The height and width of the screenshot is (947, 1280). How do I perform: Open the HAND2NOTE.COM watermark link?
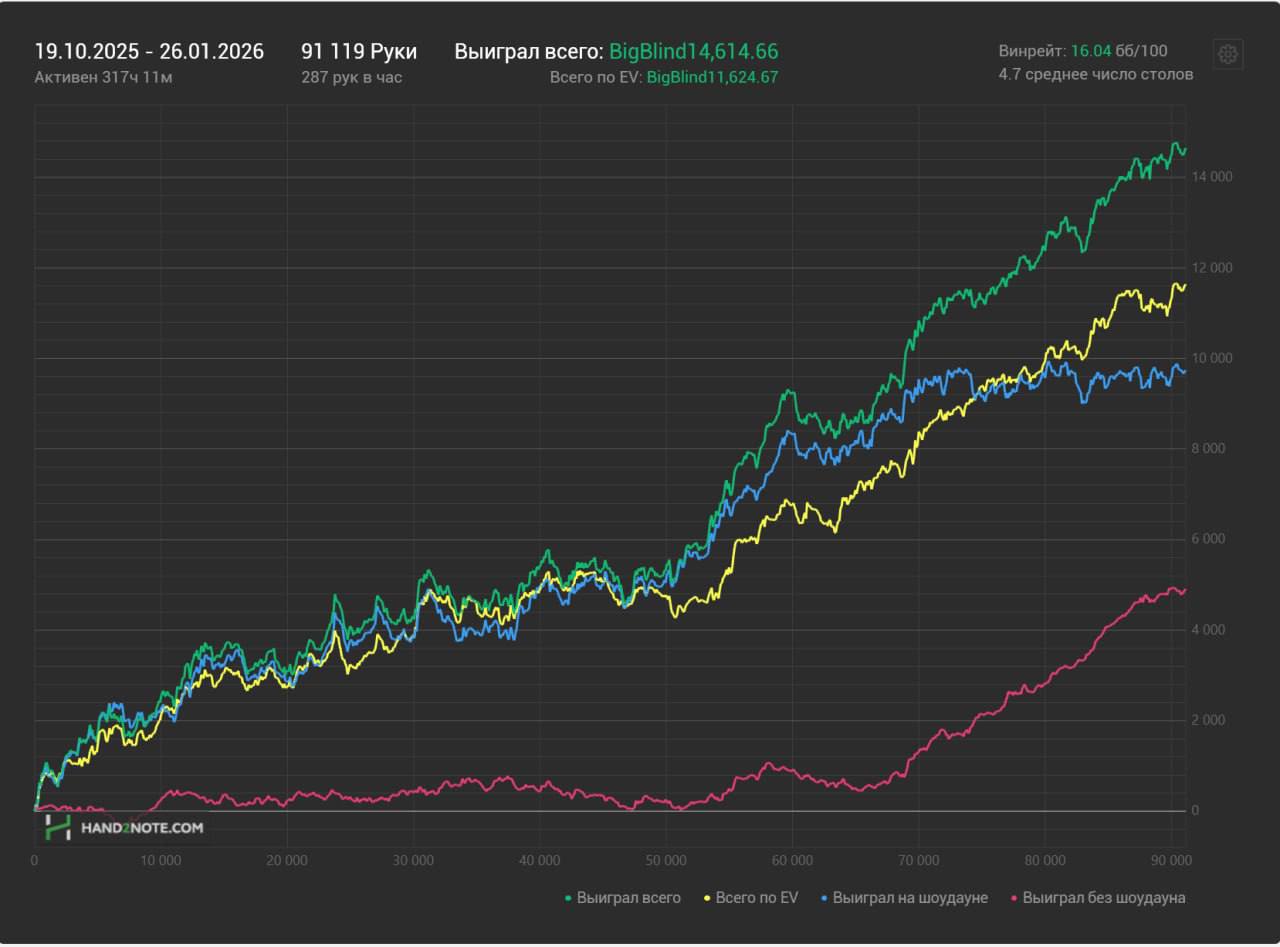coord(141,828)
